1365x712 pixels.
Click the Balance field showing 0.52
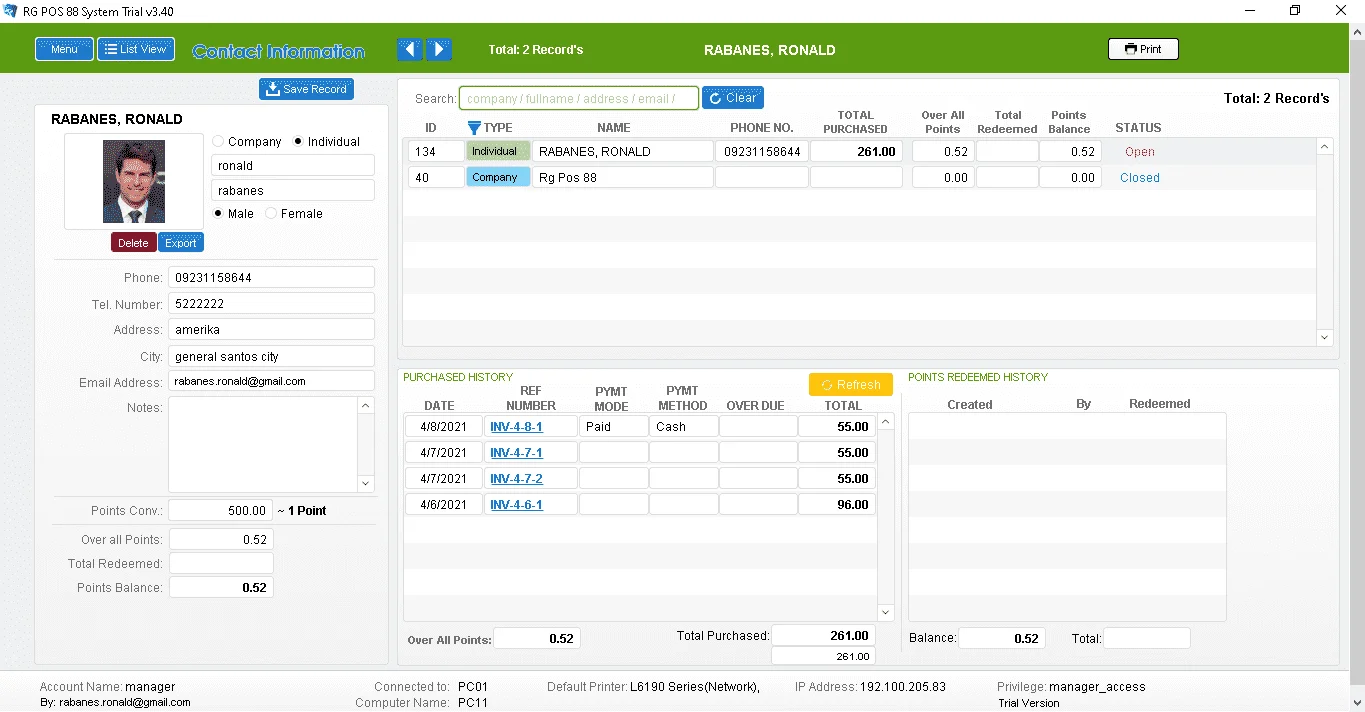click(x=1002, y=638)
